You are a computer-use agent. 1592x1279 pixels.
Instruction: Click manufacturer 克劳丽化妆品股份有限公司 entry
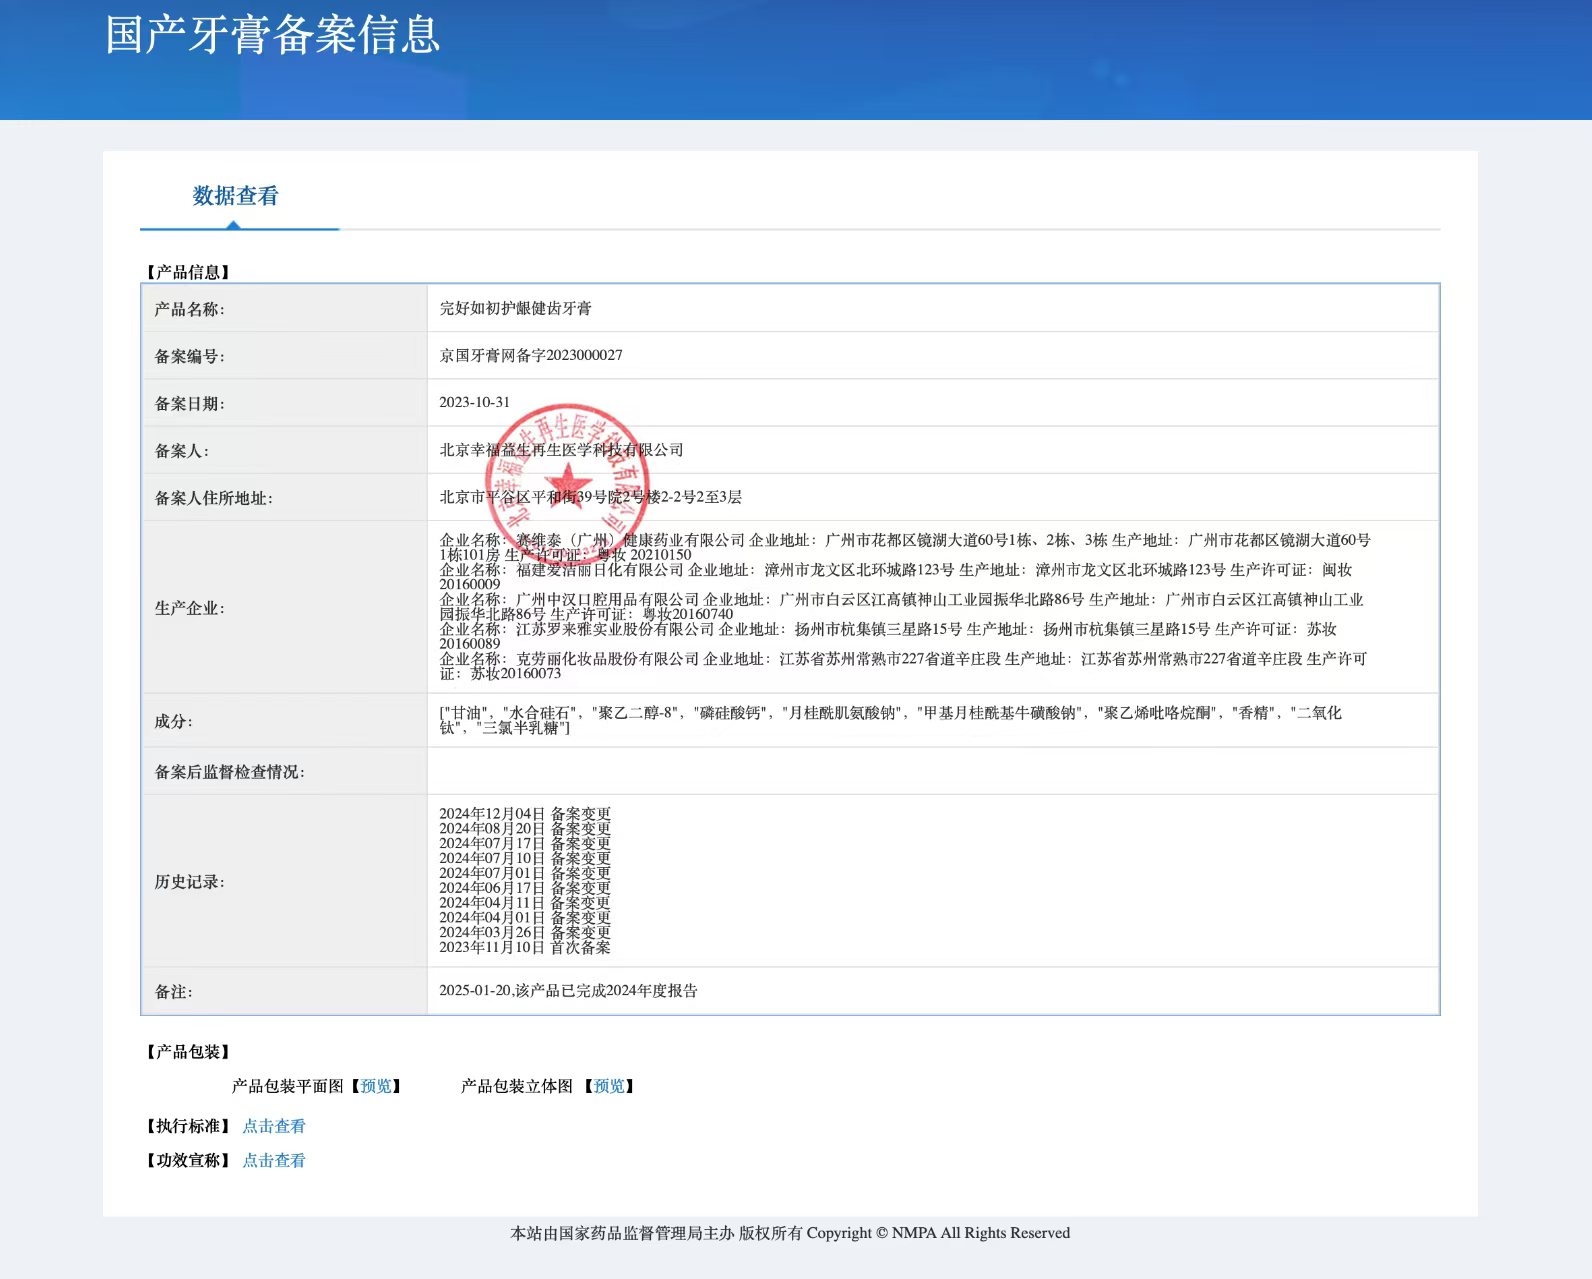coord(903,666)
